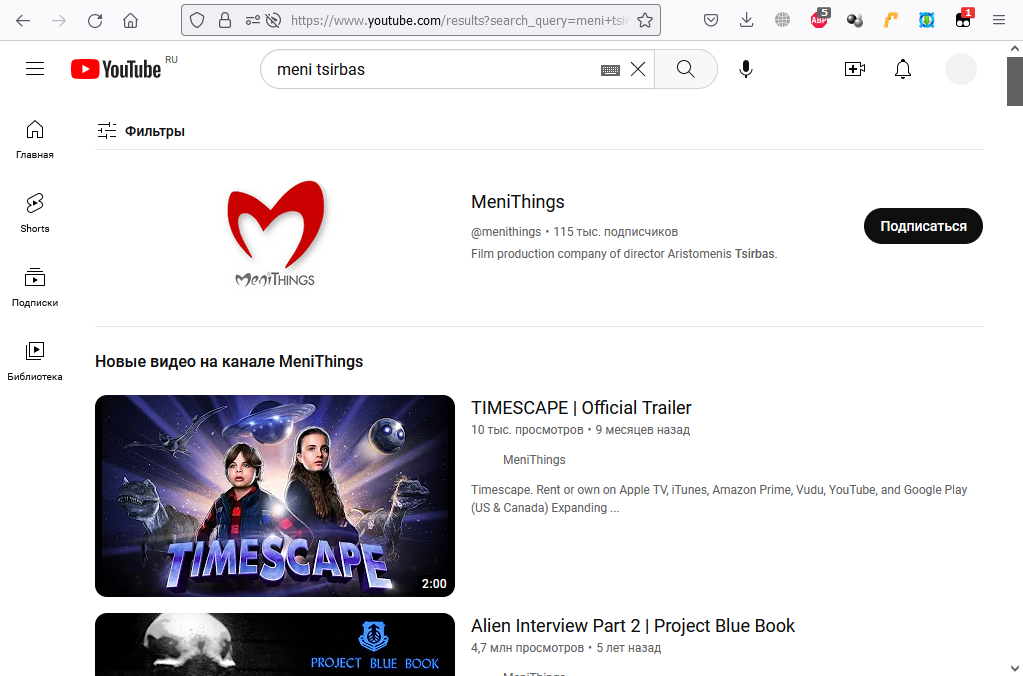
Task: Open the create video menu
Action: (855, 69)
